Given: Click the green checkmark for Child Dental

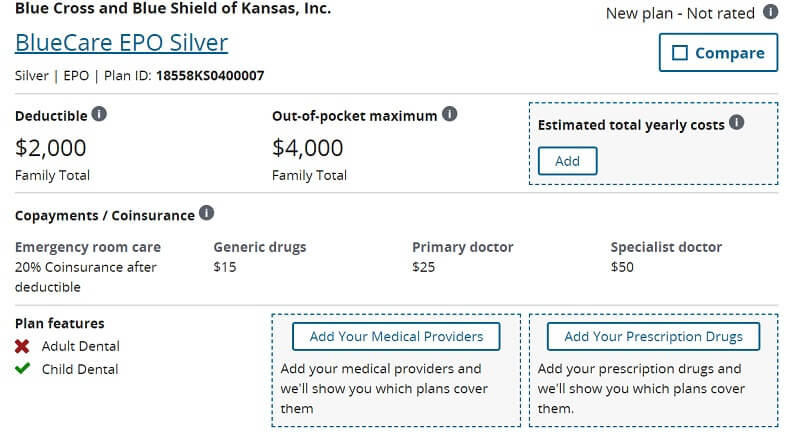Looking at the screenshot, I should [22, 368].
